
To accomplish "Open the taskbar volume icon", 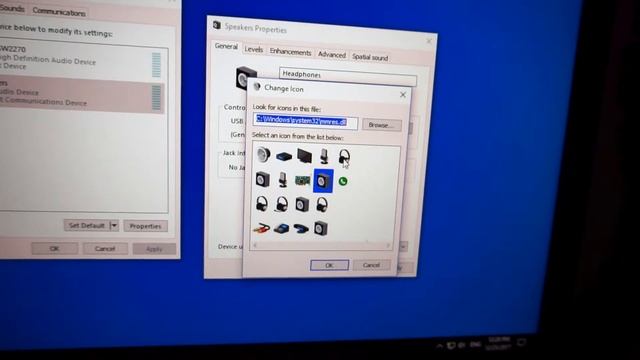I will click(462, 345).
